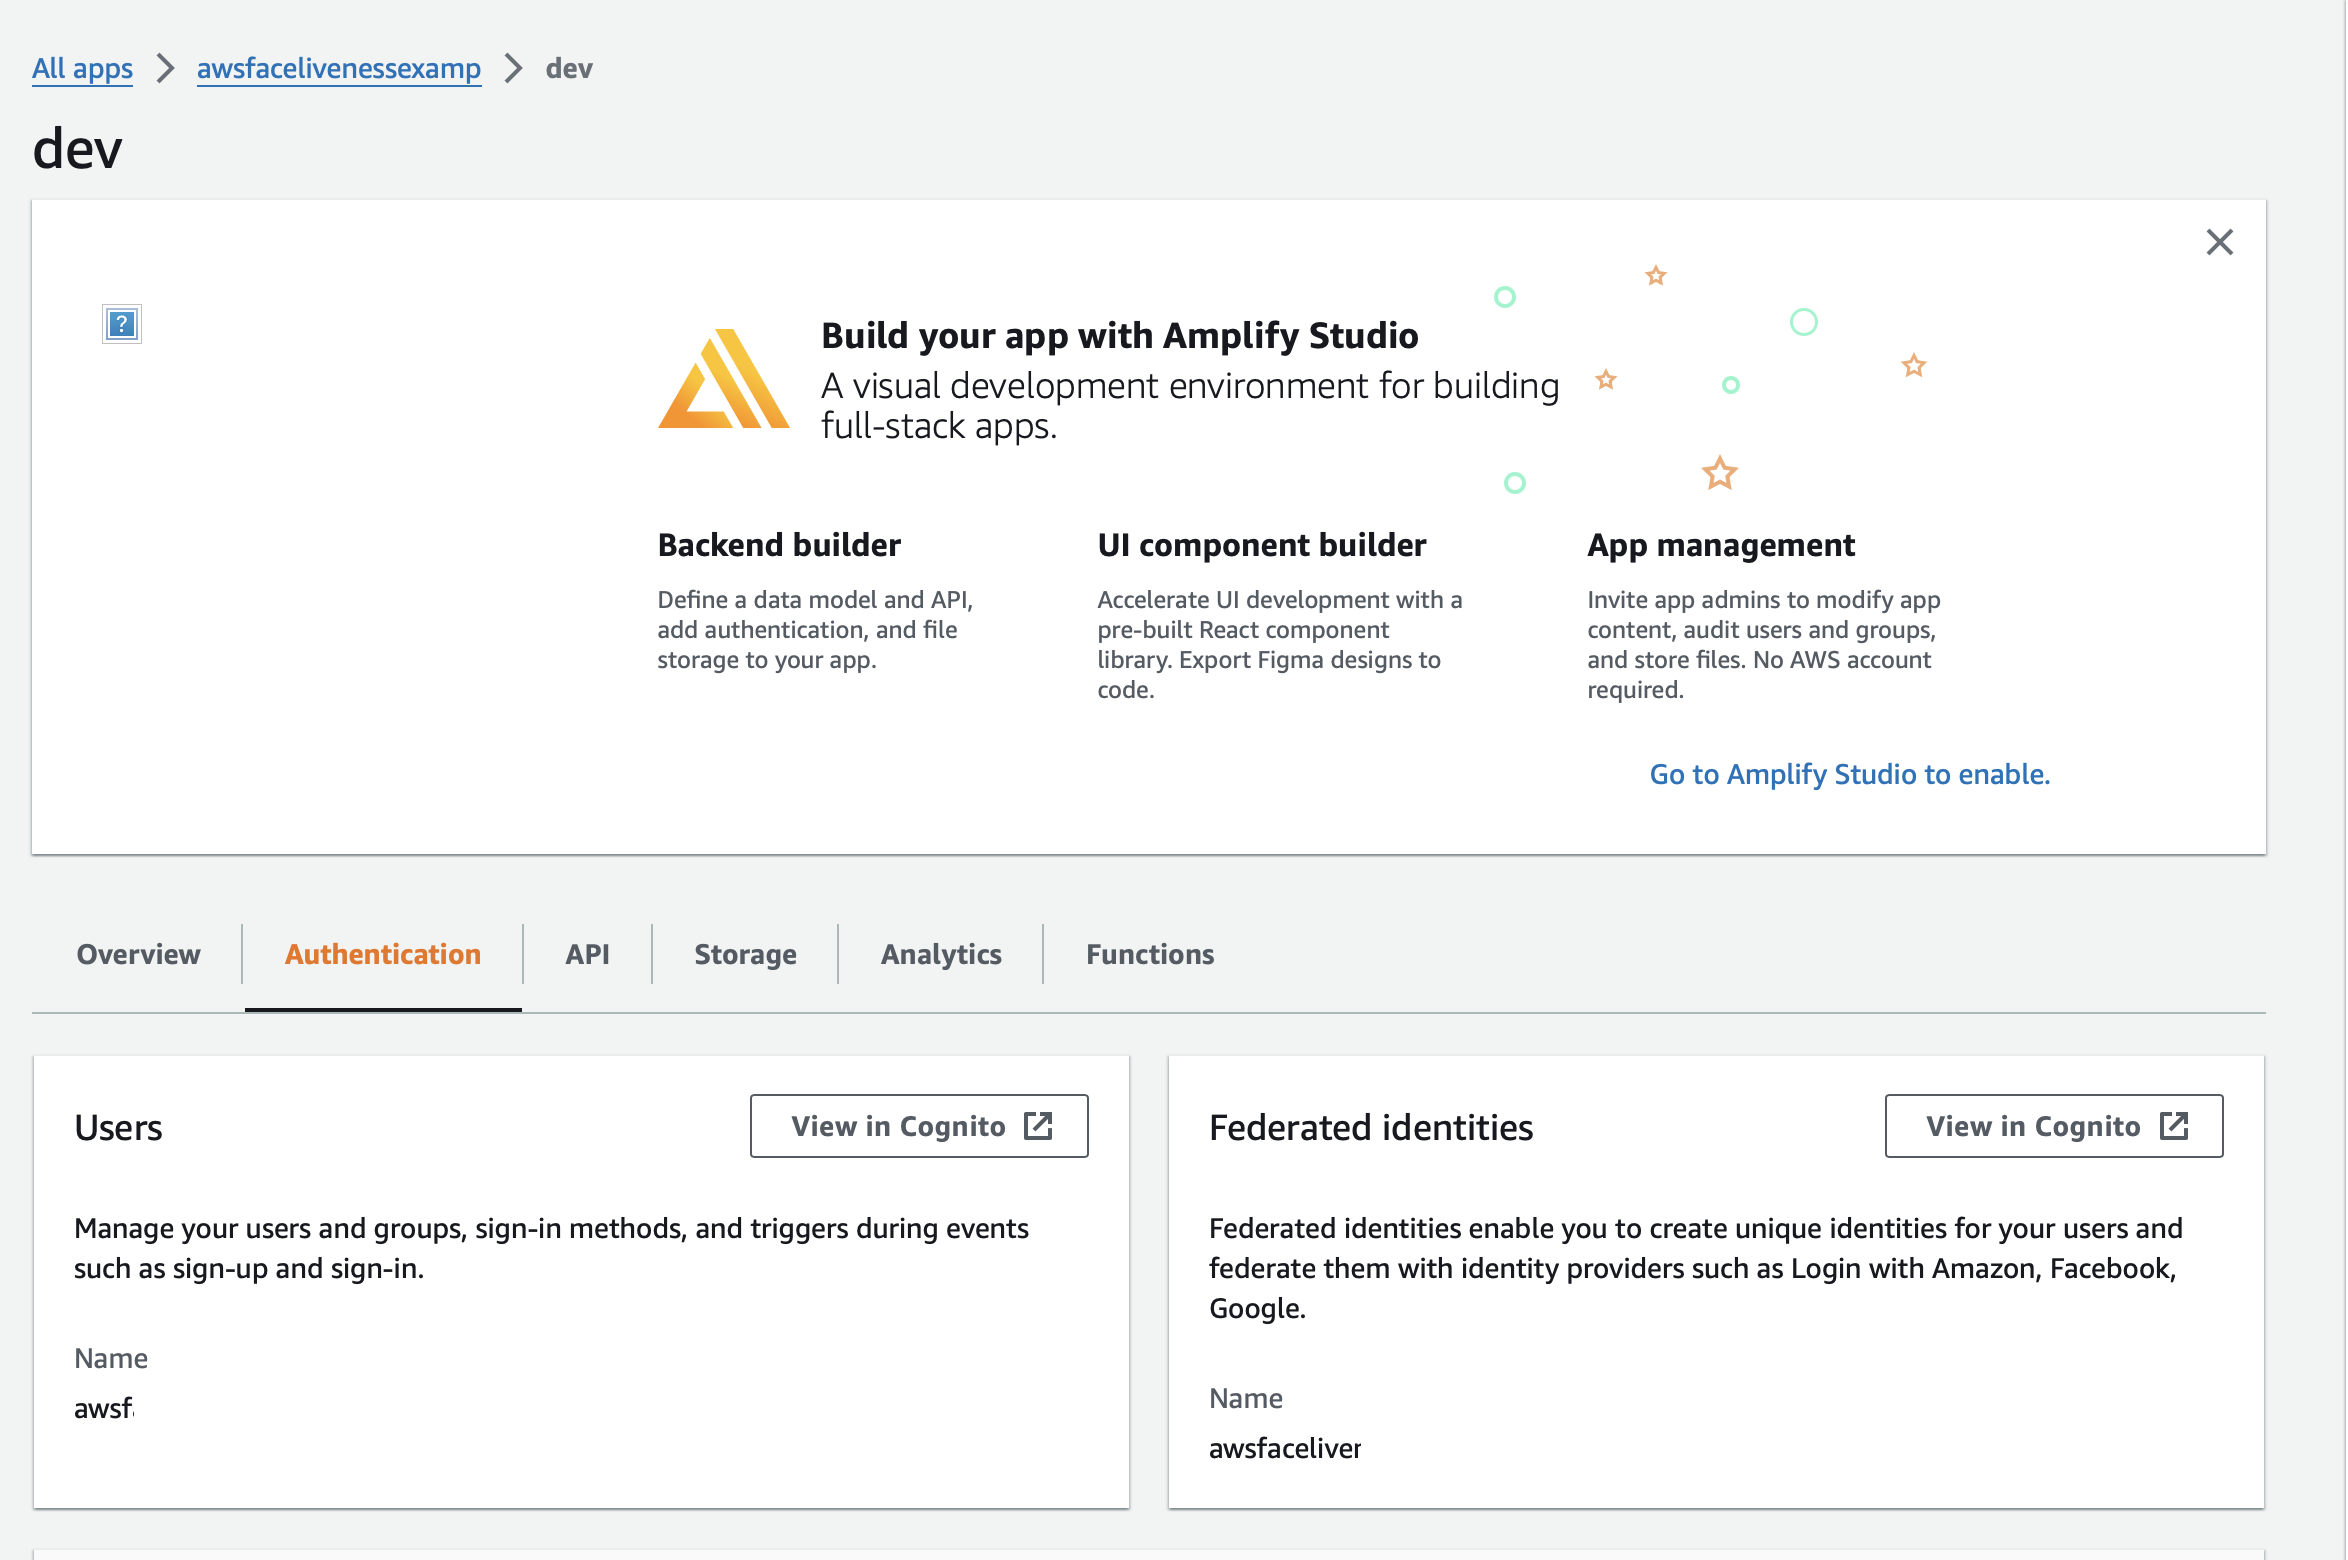Open the awsfacelivenessexamp breadcrumb link
Viewport: 2348px width, 1560px height.
pos(339,68)
